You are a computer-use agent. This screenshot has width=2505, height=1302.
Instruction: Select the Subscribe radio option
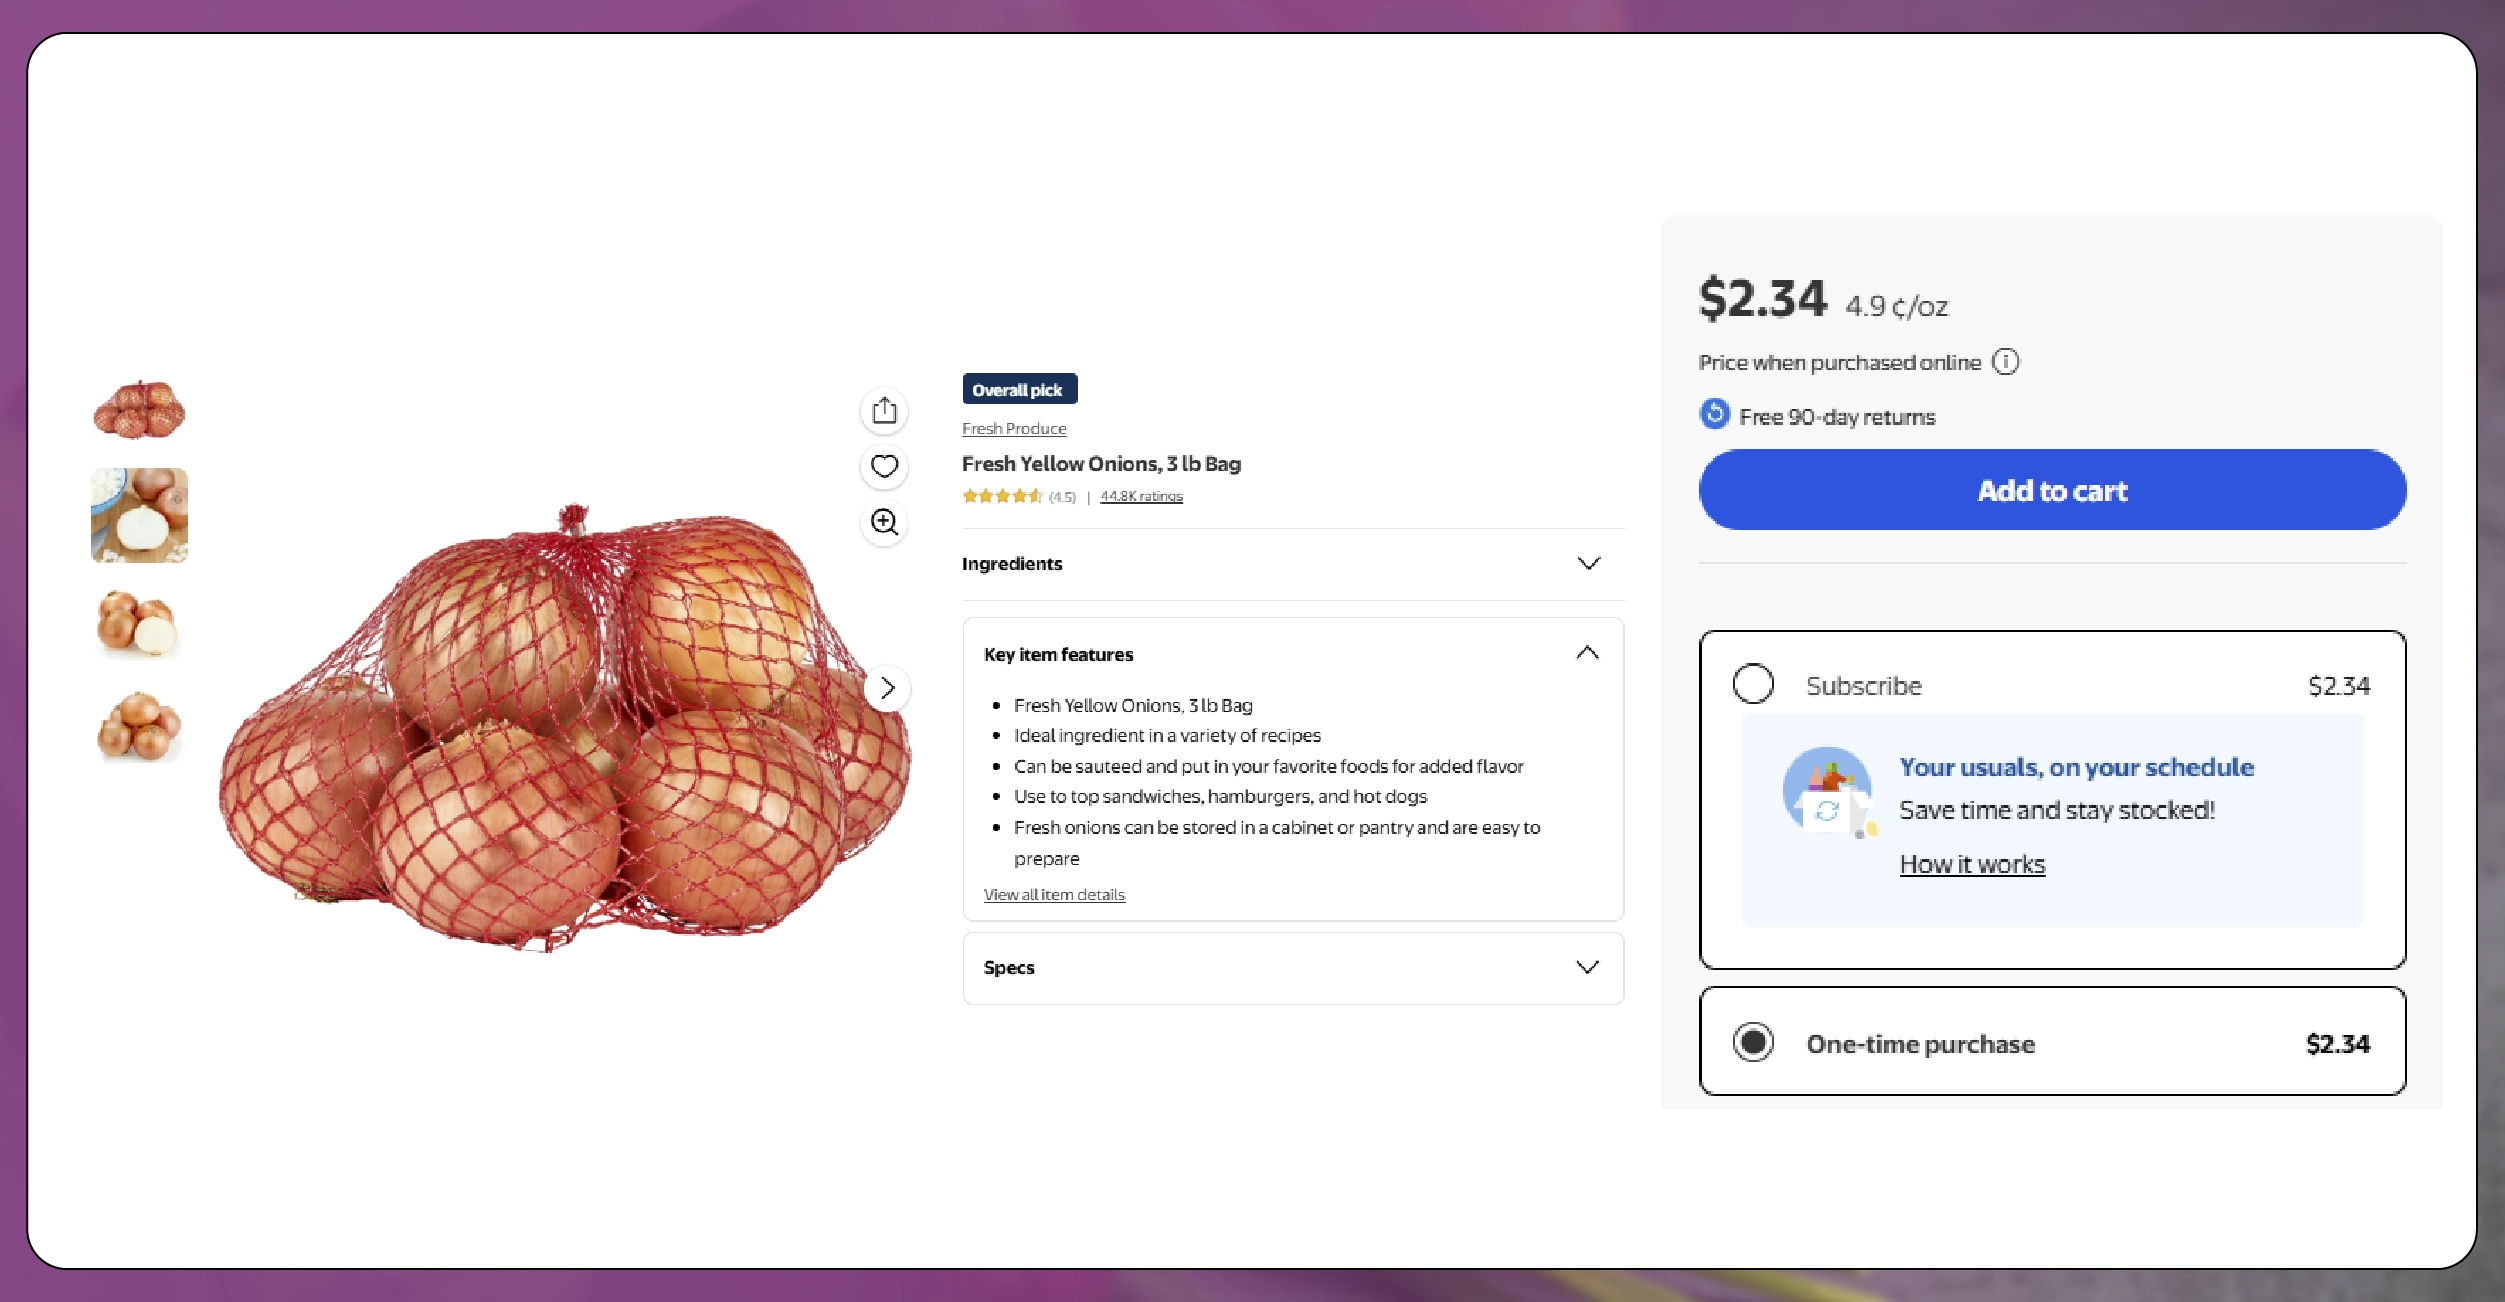[1753, 684]
